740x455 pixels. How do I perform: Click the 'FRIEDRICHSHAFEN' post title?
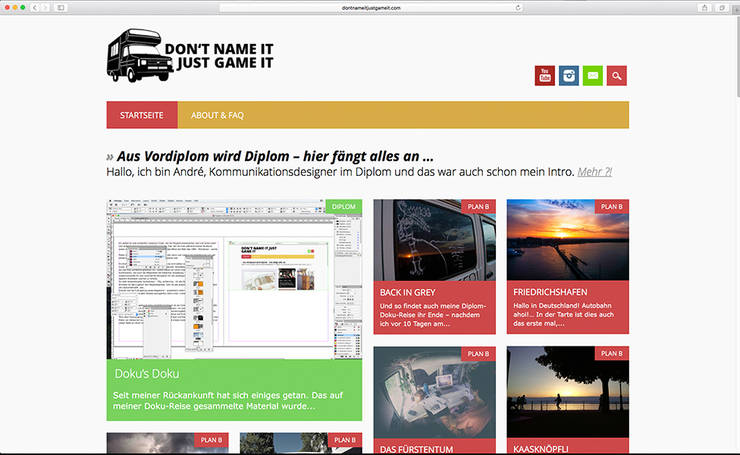(550, 292)
